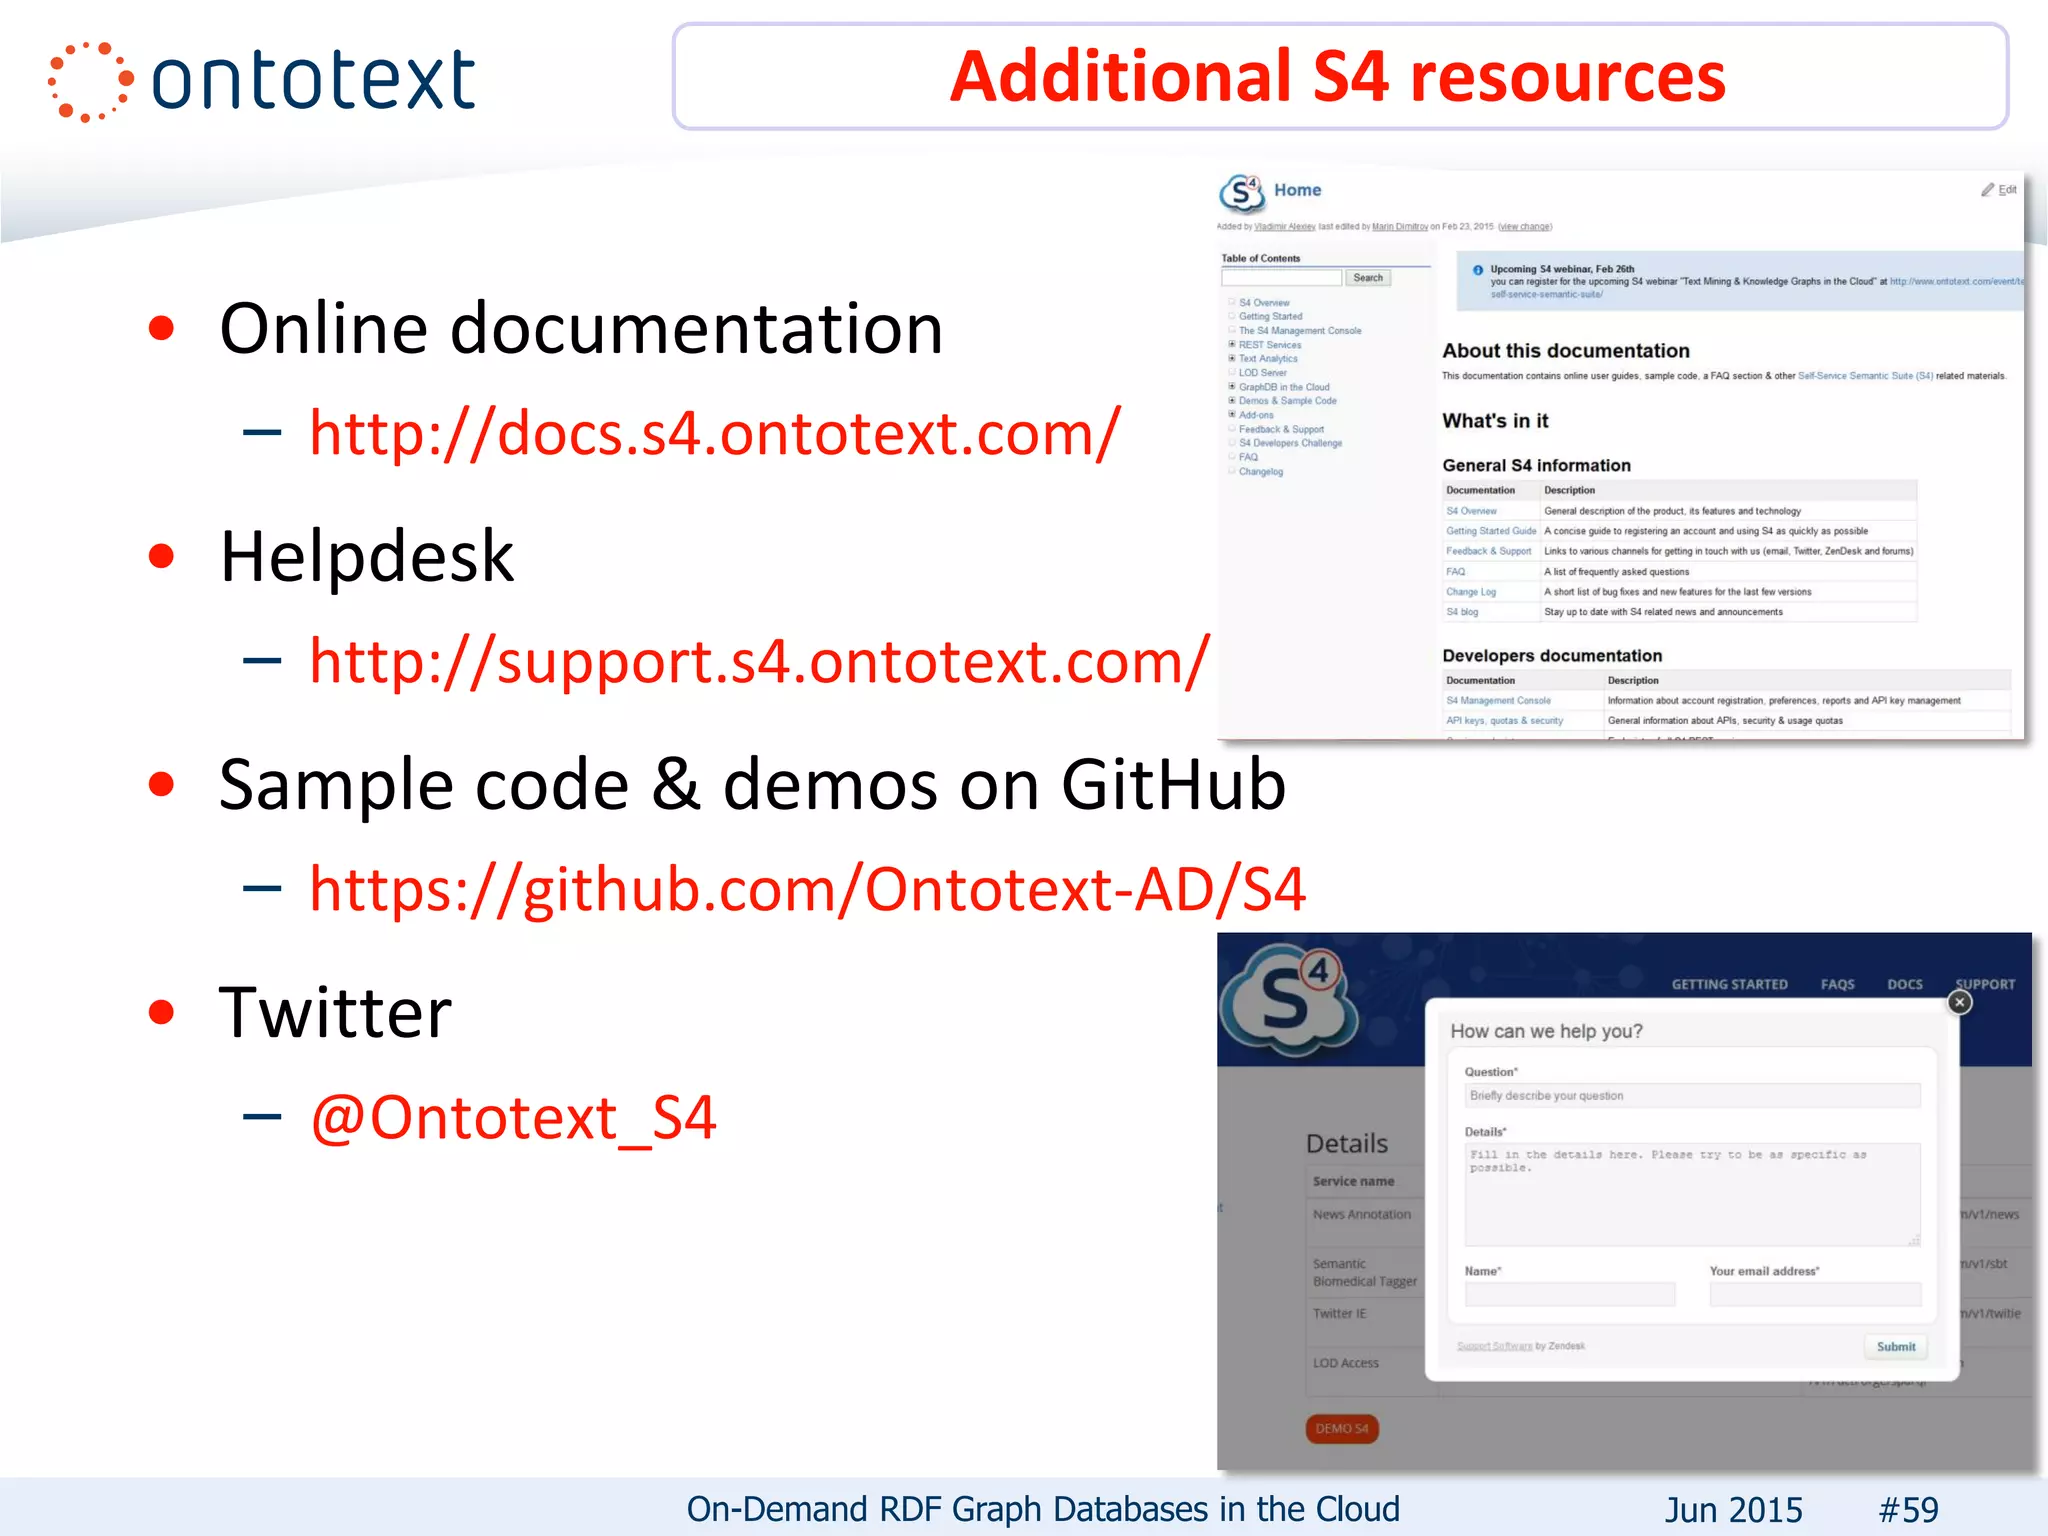This screenshot has width=2048, height=1536.
Task: Open the support.s4.ontotext.com helpdesk link
Action: click(759, 661)
